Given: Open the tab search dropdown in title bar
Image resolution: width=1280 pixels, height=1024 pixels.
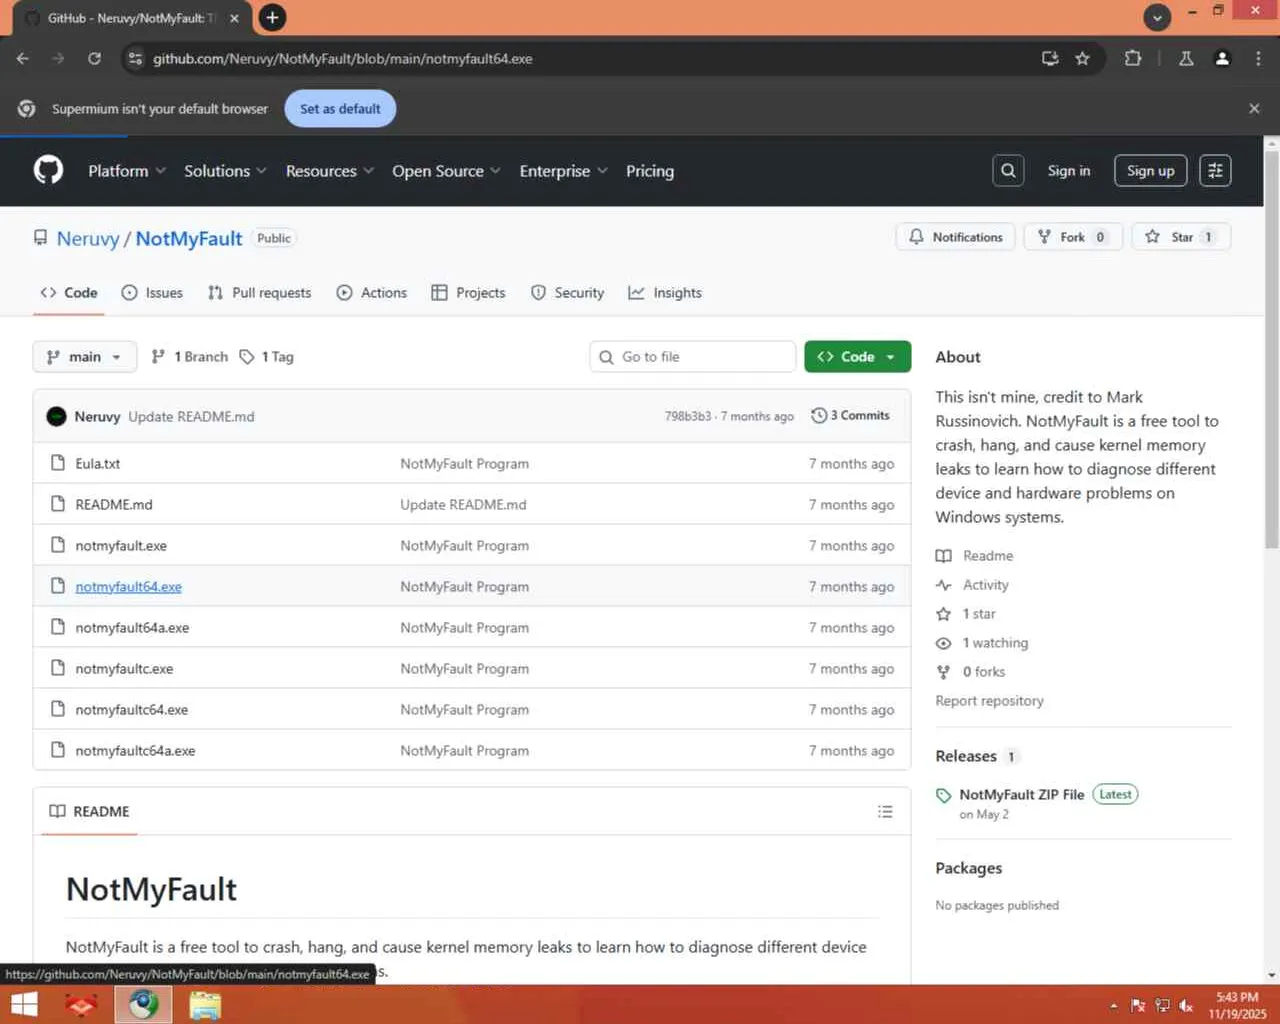Looking at the screenshot, I should (x=1157, y=17).
